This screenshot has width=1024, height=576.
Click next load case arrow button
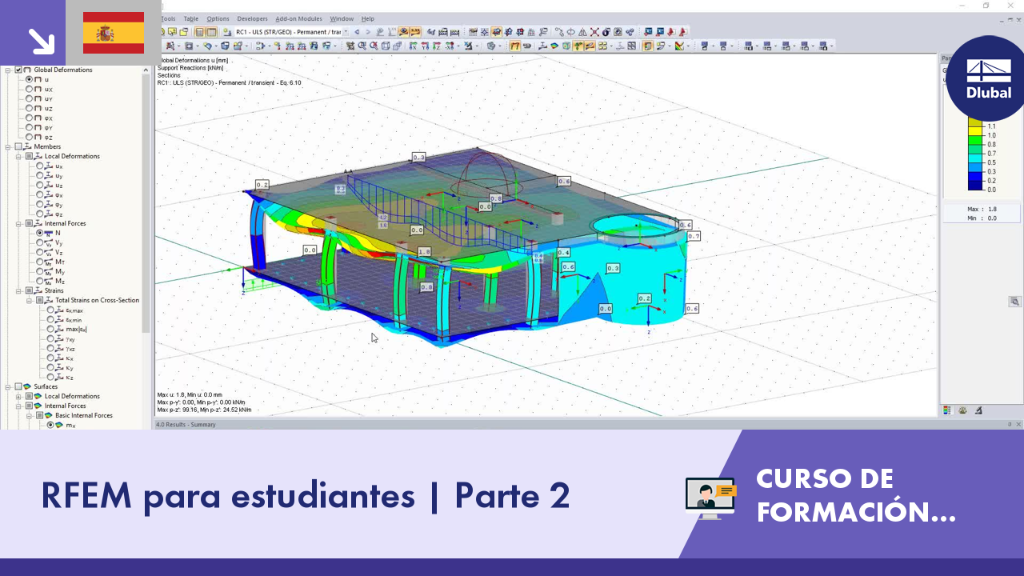point(368,31)
